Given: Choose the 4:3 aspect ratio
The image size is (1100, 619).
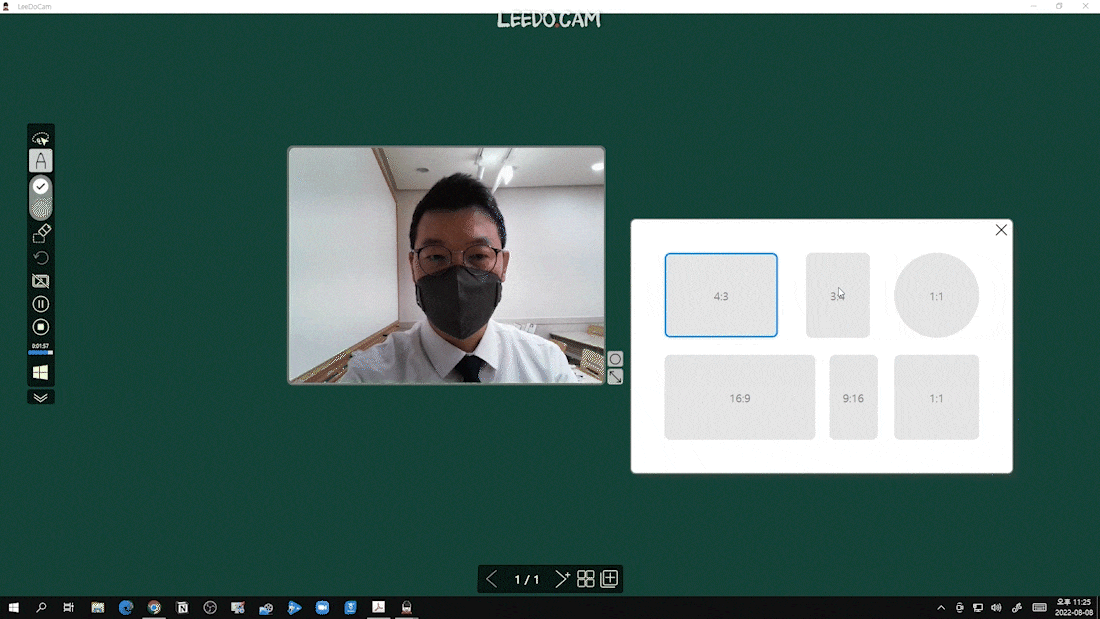Looking at the screenshot, I should pyautogui.click(x=721, y=295).
